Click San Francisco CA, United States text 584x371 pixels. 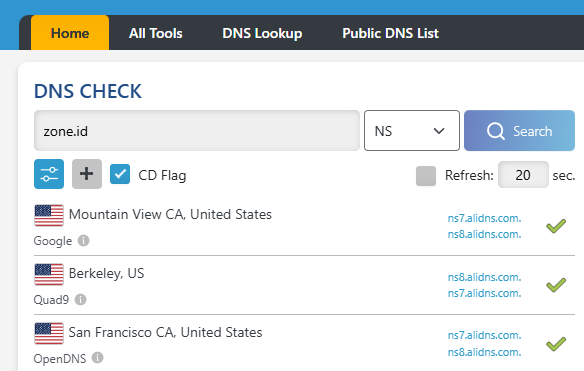(165, 332)
